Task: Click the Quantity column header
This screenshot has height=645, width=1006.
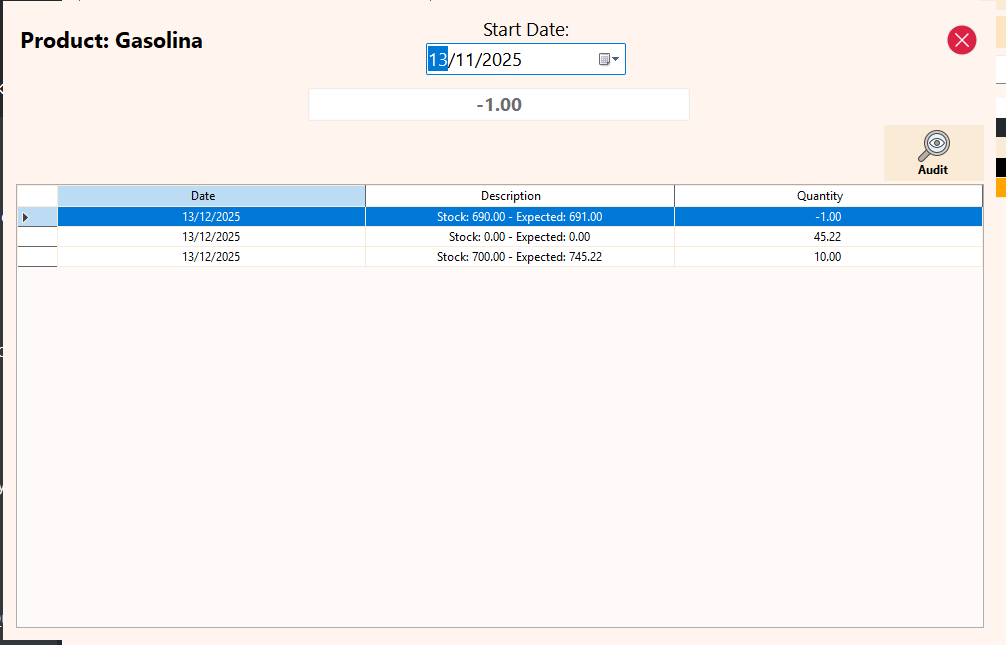Action: (x=820, y=195)
